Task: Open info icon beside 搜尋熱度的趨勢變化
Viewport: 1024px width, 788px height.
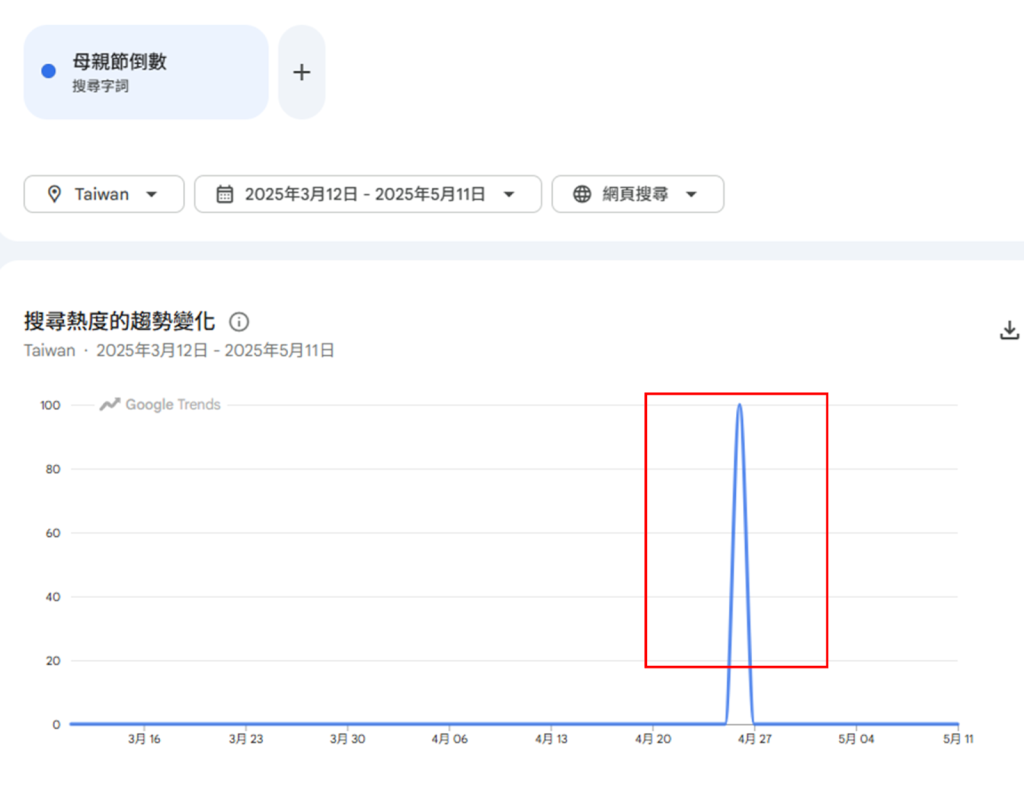Action: 239,322
